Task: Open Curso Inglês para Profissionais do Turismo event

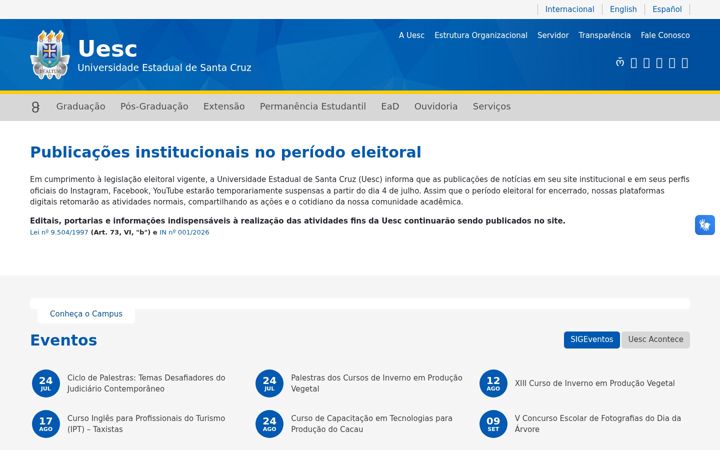Action: point(146,424)
